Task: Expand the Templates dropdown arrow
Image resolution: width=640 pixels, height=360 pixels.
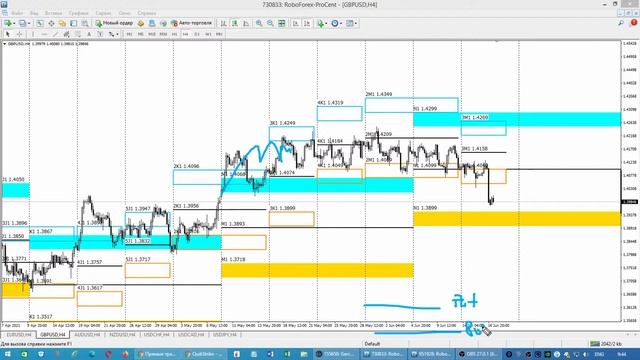Action: coord(356,23)
